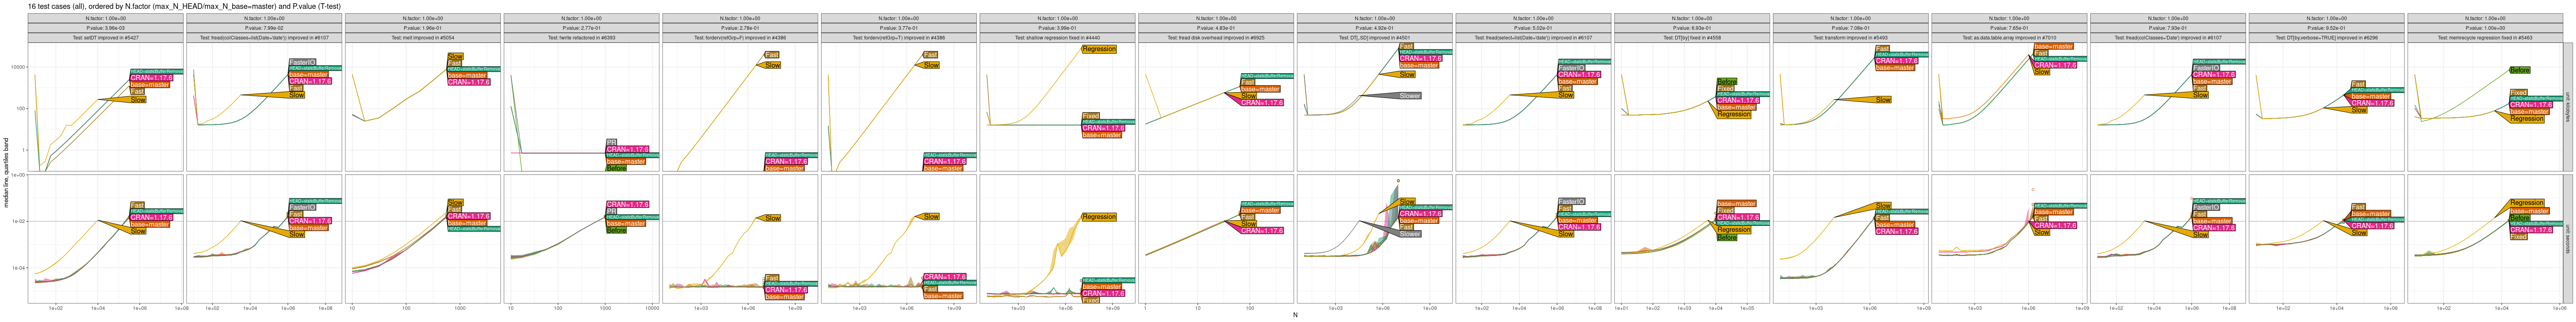Screen dimensions: 2576x322
Task: Click the plot title about 16 test cases
Action: tap(184, 6)
